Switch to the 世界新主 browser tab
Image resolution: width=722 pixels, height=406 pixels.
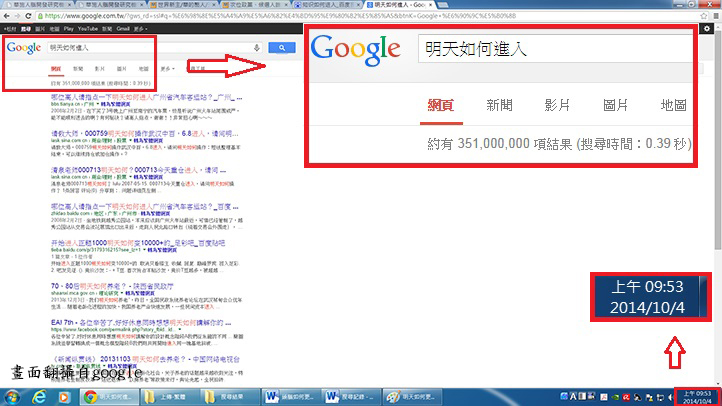click(182, 5)
